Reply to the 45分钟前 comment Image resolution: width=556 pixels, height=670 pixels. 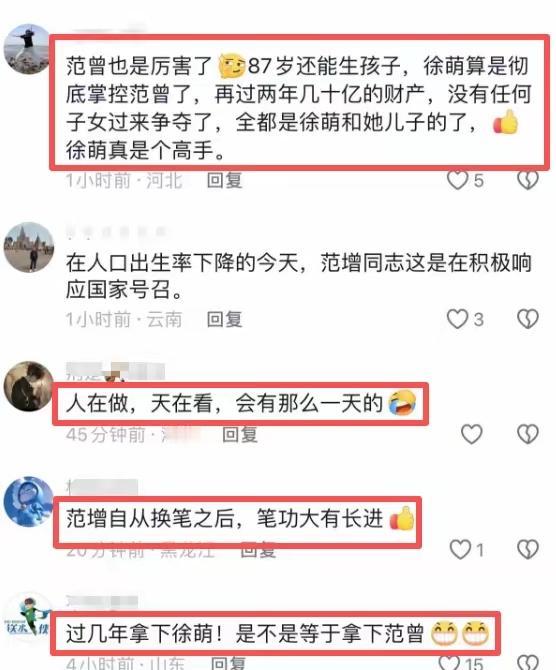[x=240, y=435]
